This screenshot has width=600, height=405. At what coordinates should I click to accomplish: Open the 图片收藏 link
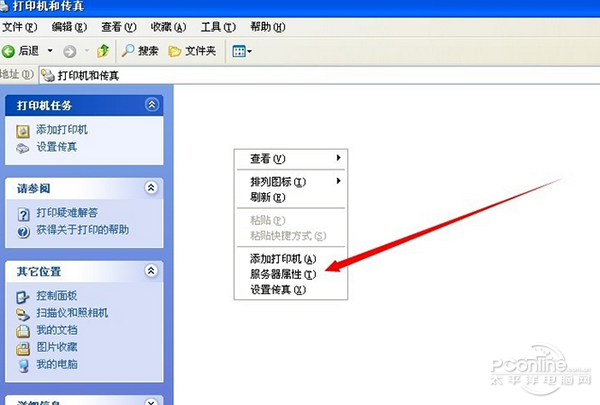pos(57,347)
